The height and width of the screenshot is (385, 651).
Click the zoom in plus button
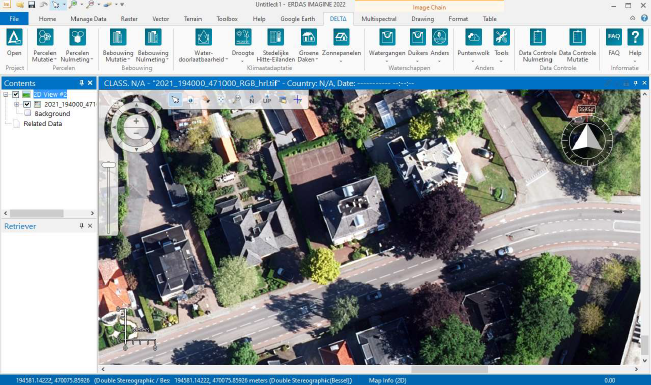[x=136, y=121]
